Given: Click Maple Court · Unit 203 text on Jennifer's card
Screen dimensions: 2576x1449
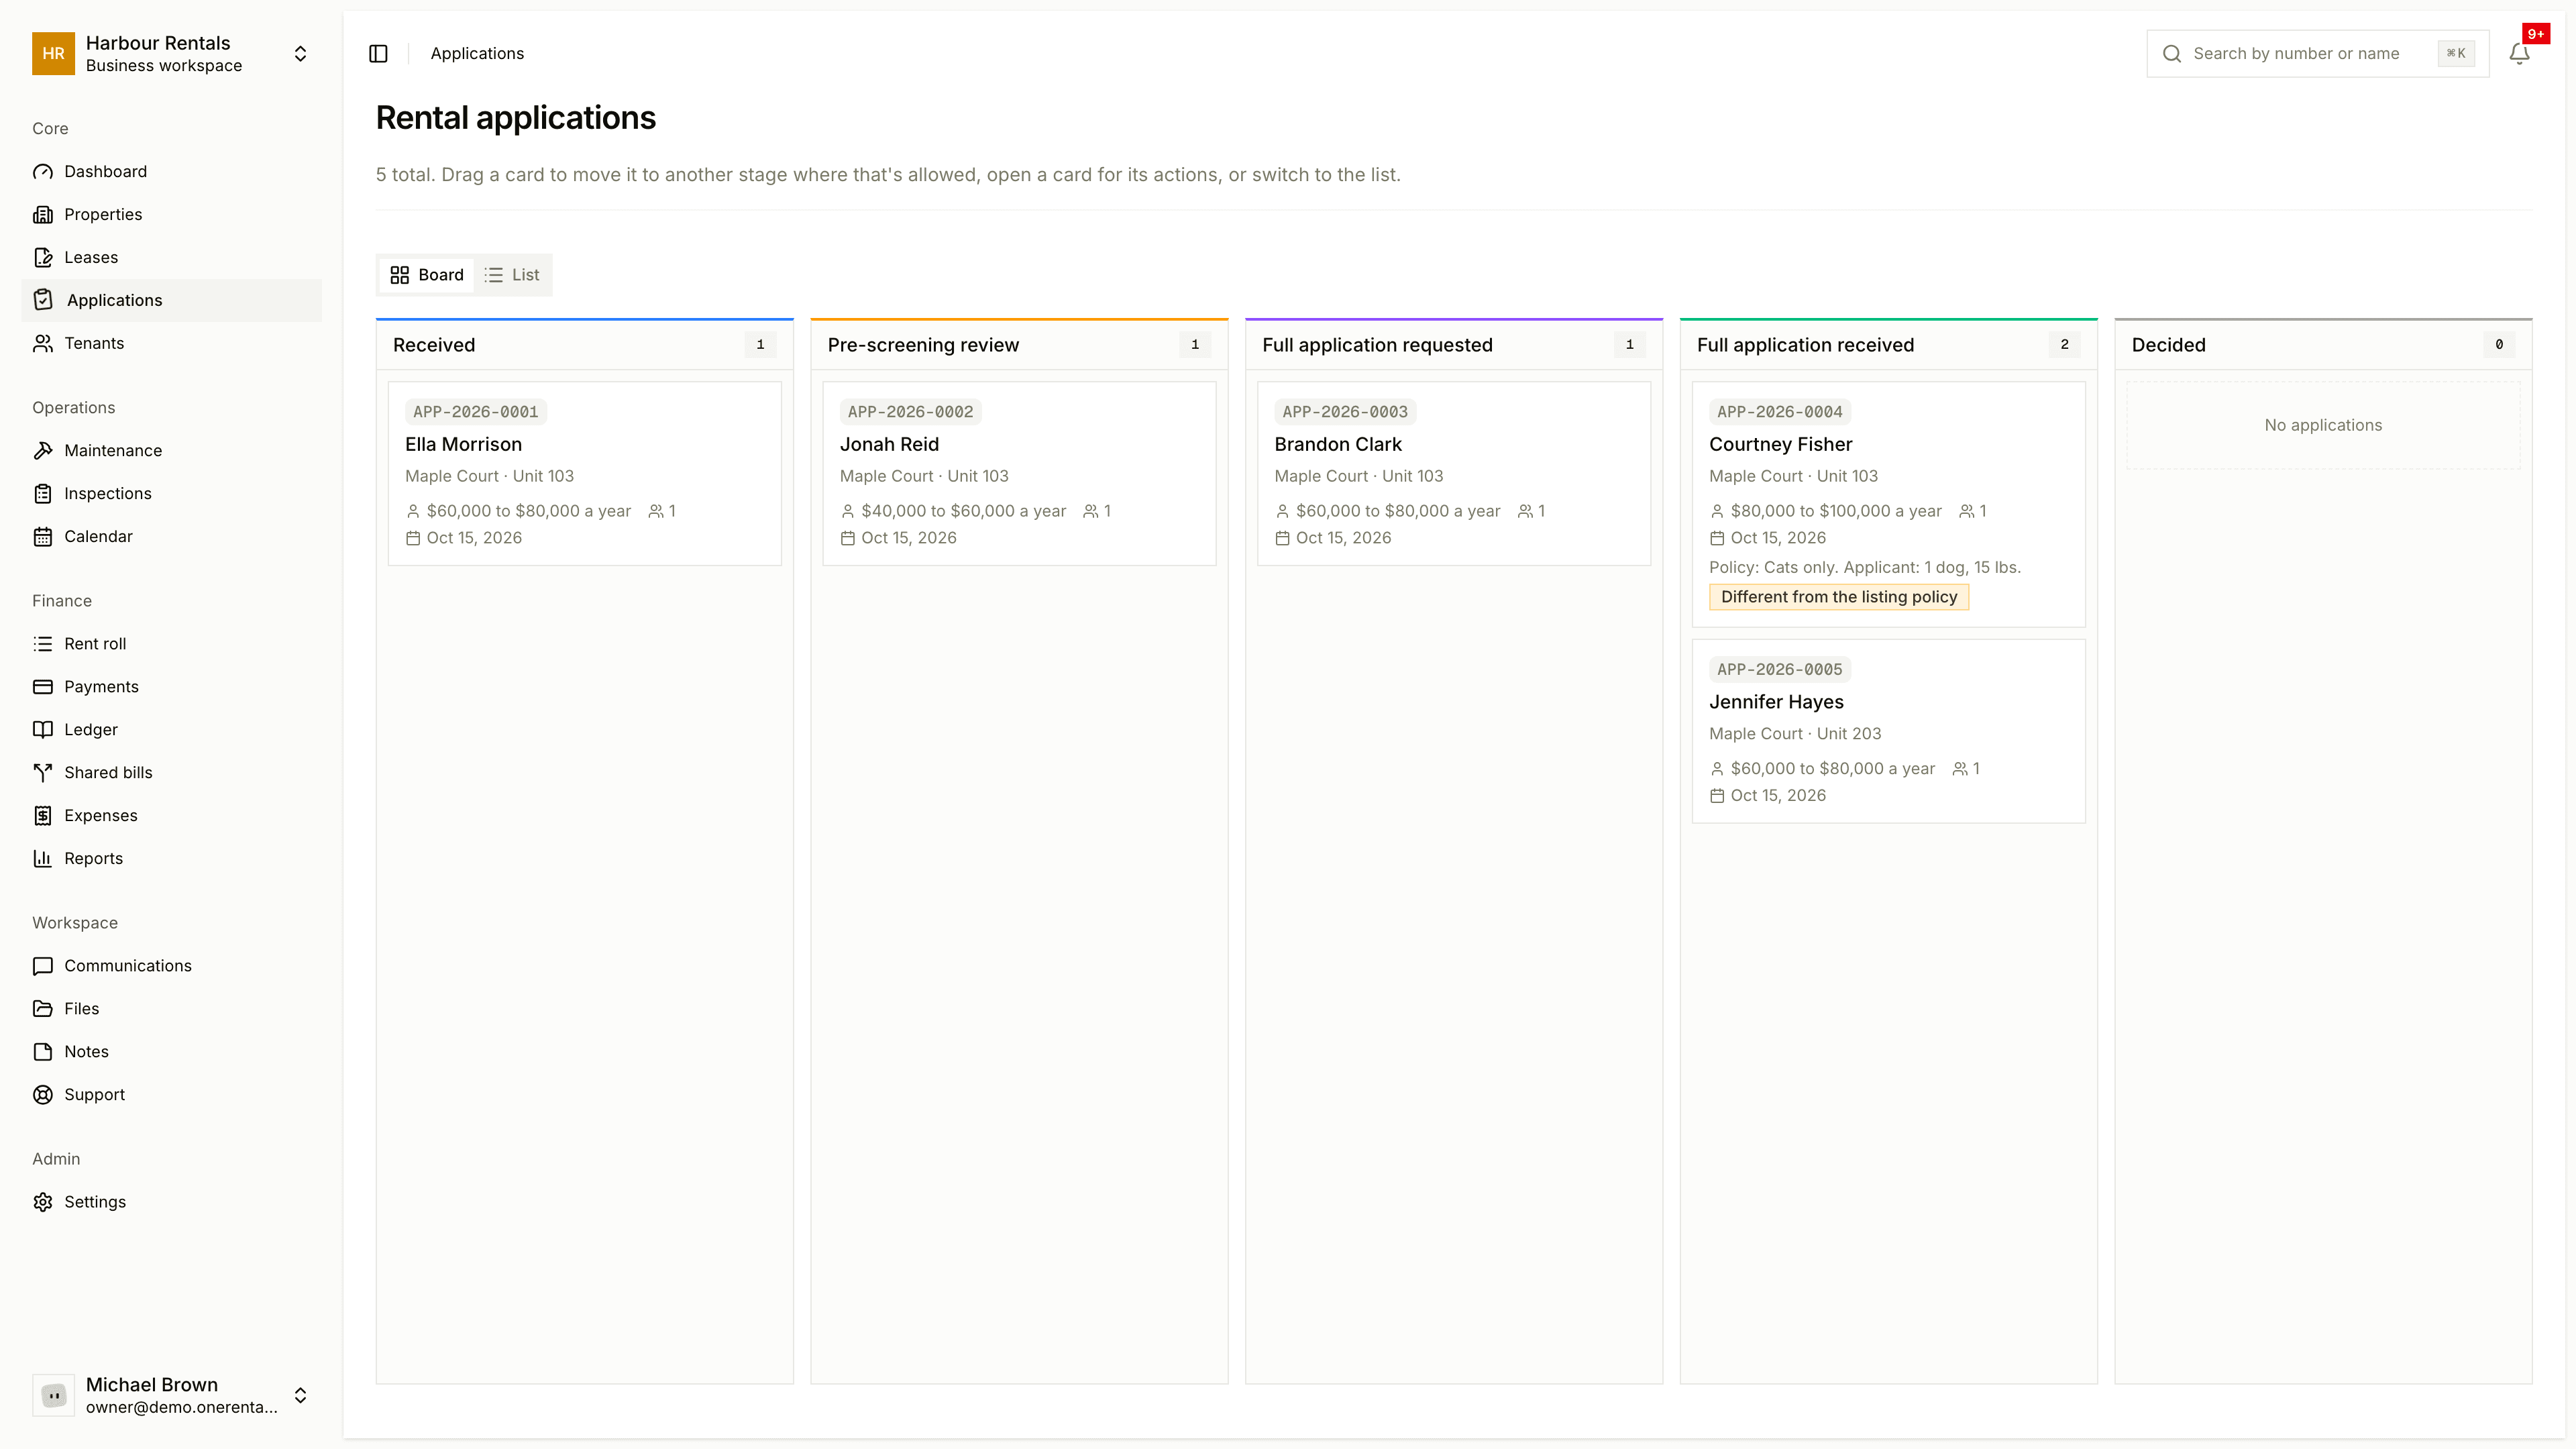Looking at the screenshot, I should click(x=1794, y=734).
